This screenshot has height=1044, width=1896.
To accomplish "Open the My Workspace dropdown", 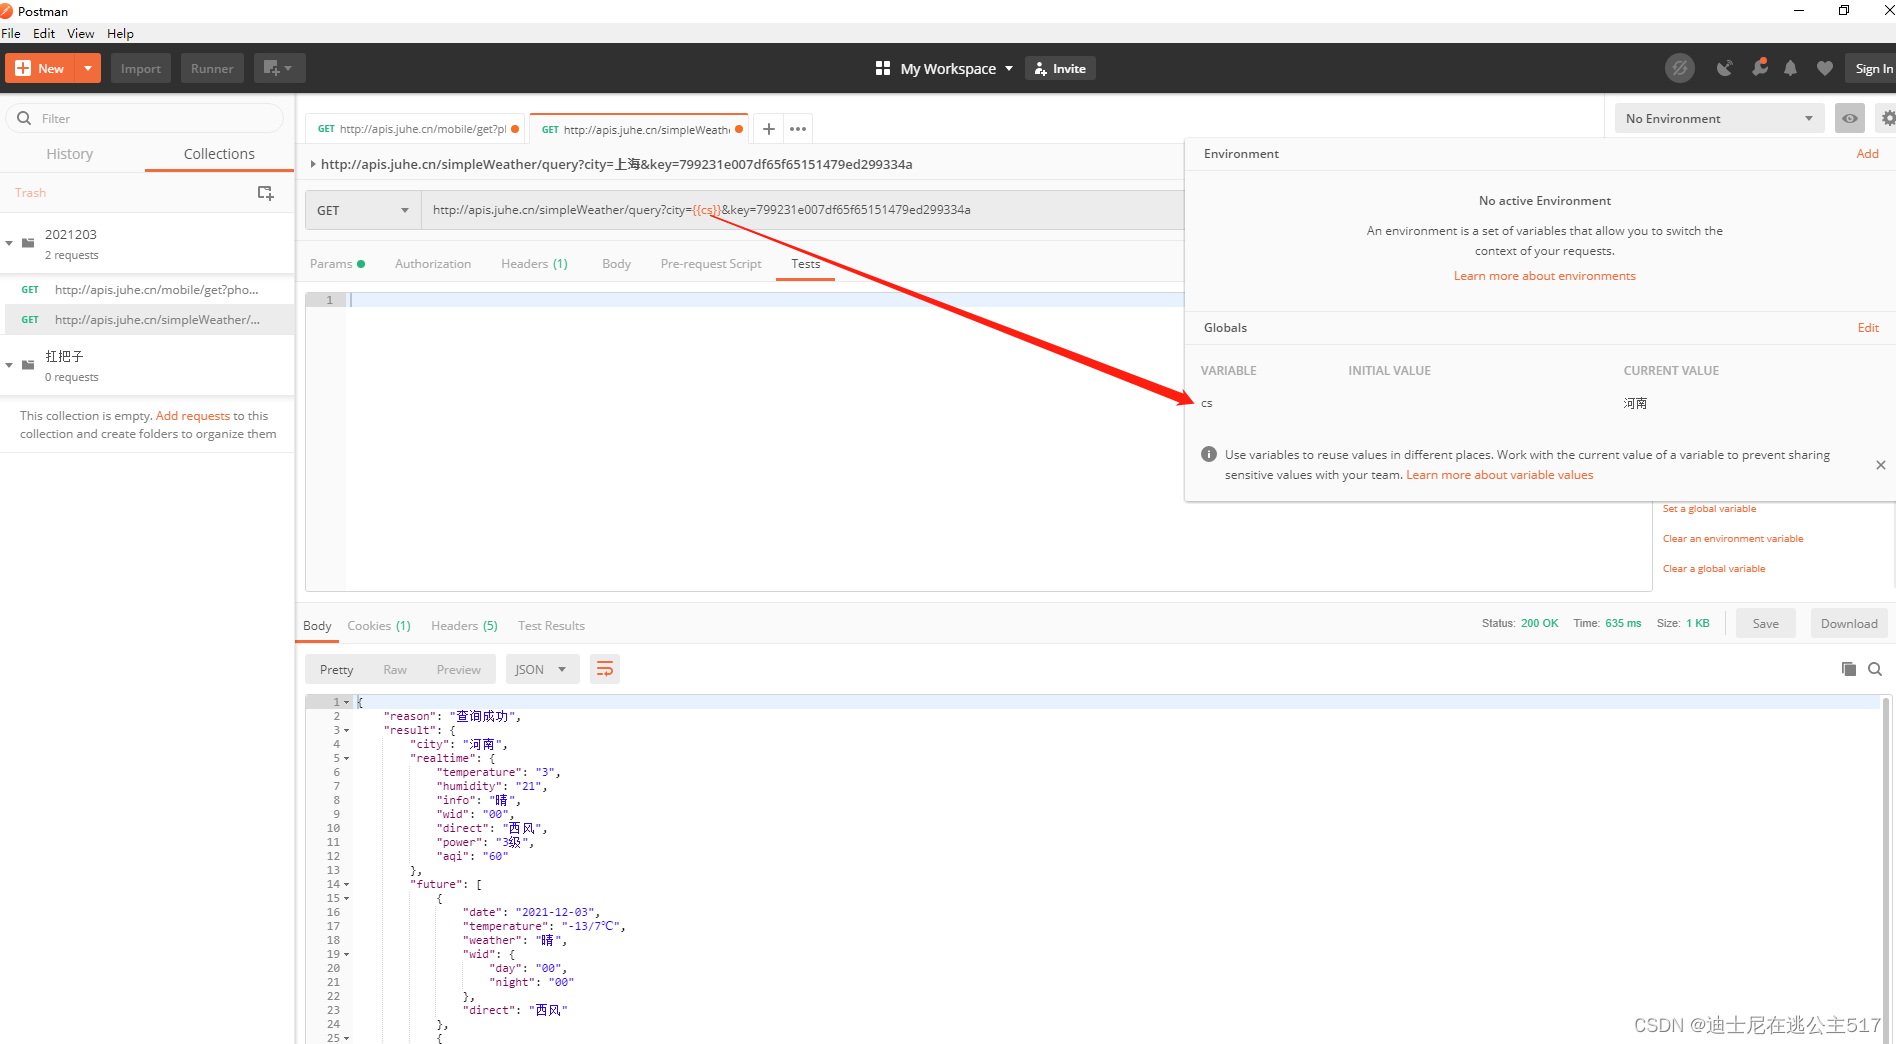I will (x=945, y=68).
